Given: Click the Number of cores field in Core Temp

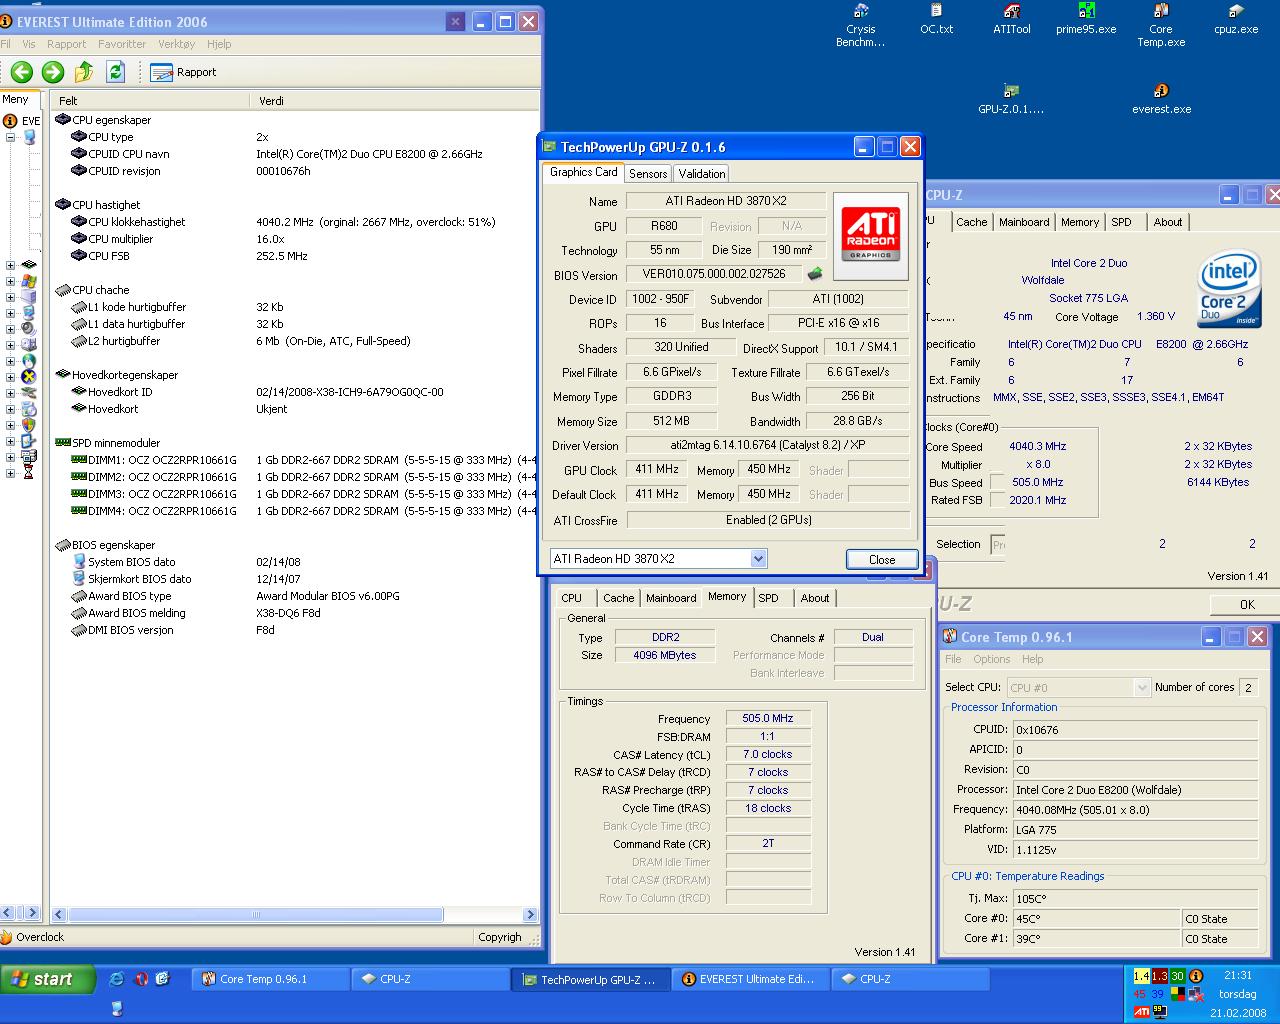Looking at the screenshot, I should pos(1247,687).
